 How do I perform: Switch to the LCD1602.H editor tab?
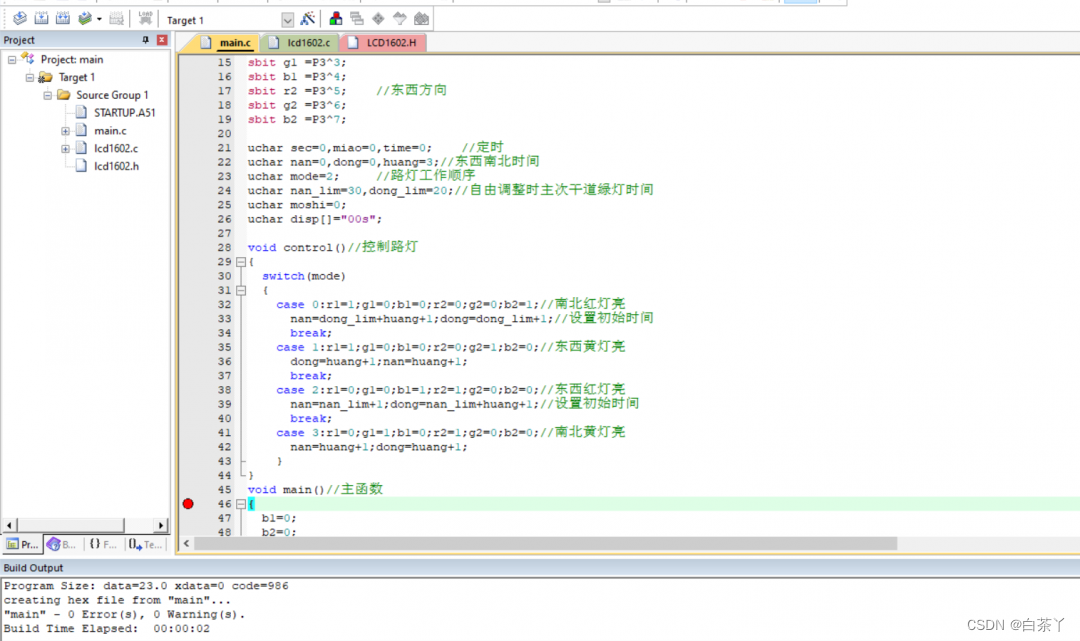coord(383,43)
